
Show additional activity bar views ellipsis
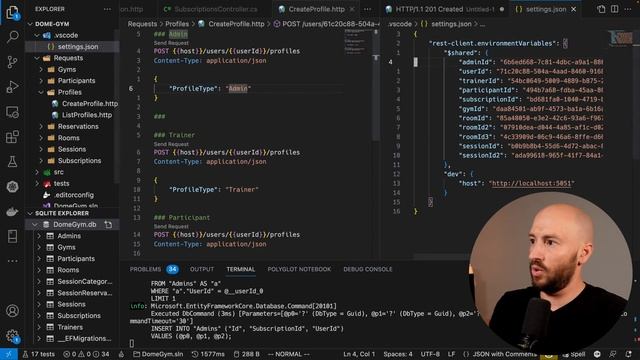pos(12,261)
